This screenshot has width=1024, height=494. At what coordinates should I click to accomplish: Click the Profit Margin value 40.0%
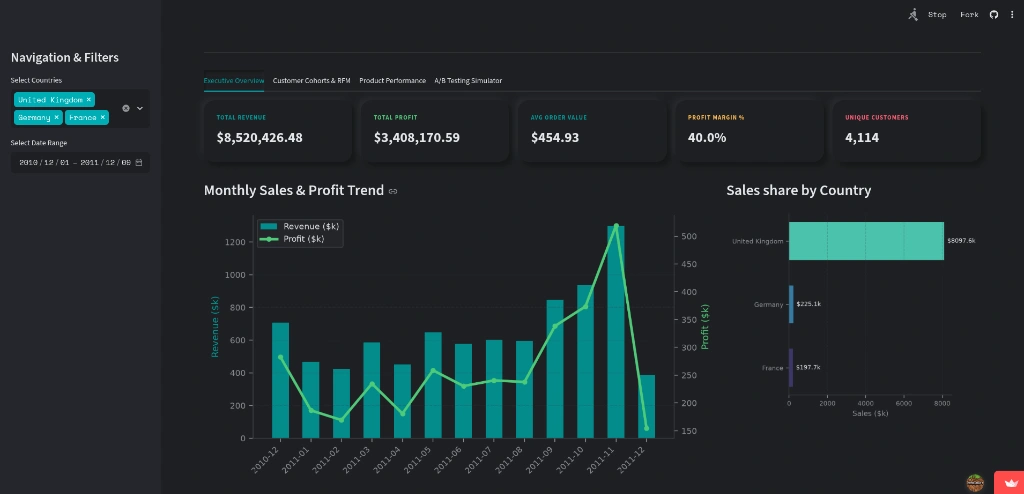[x=707, y=138]
